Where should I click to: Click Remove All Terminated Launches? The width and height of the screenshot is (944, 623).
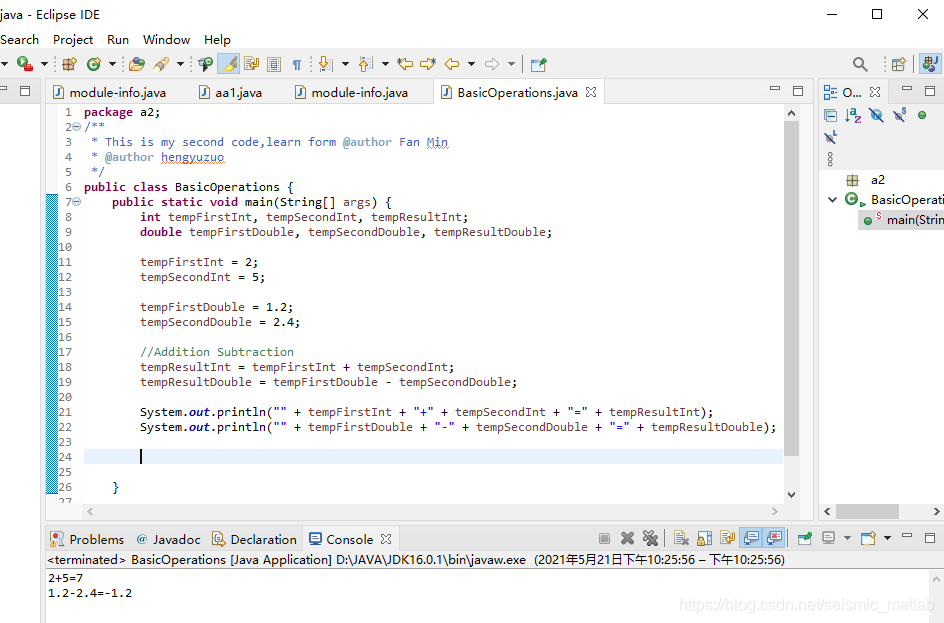(x=650, y=538)
